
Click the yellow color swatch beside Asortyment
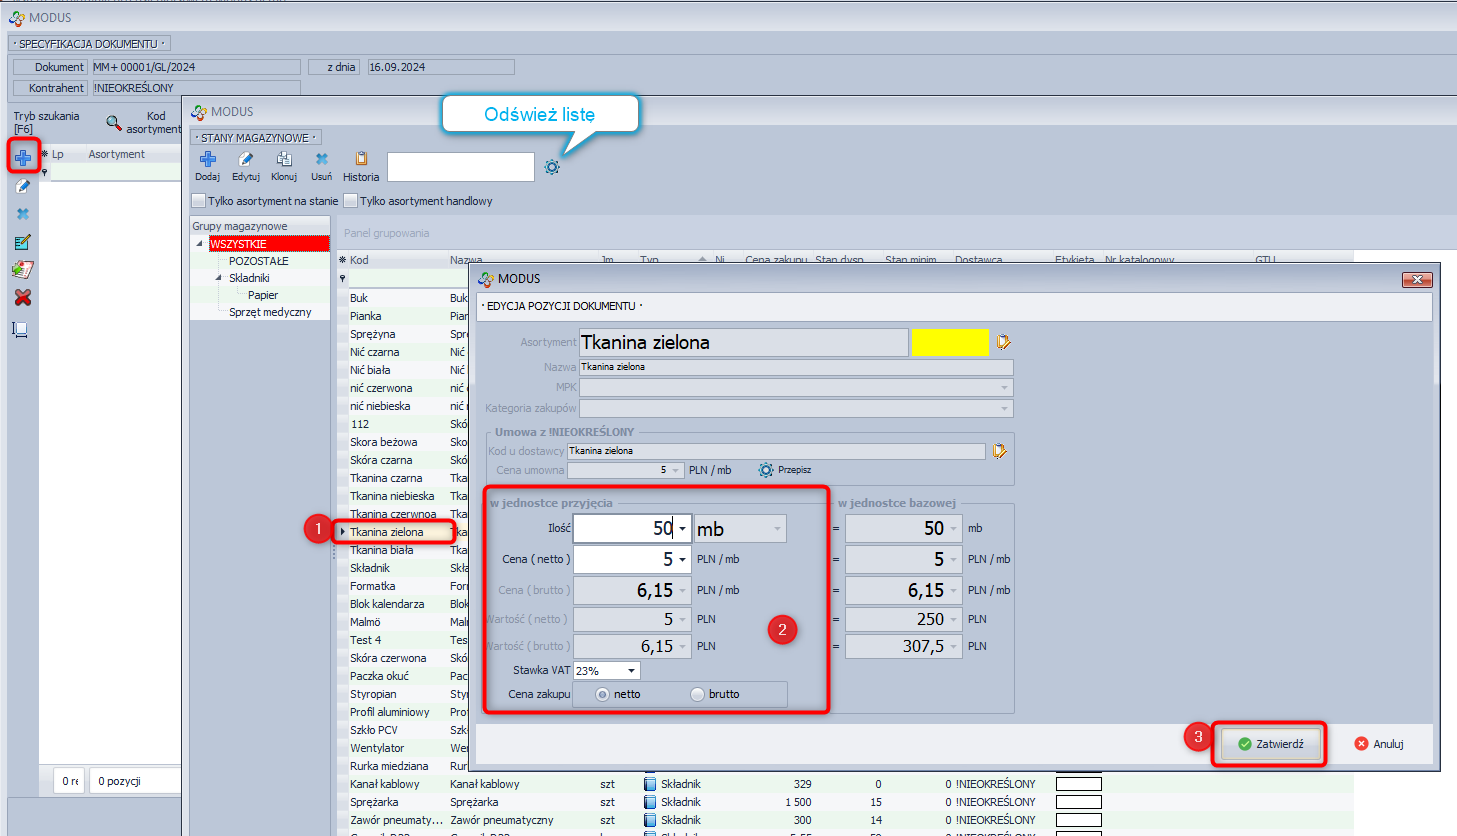click(x=949, y=342)
